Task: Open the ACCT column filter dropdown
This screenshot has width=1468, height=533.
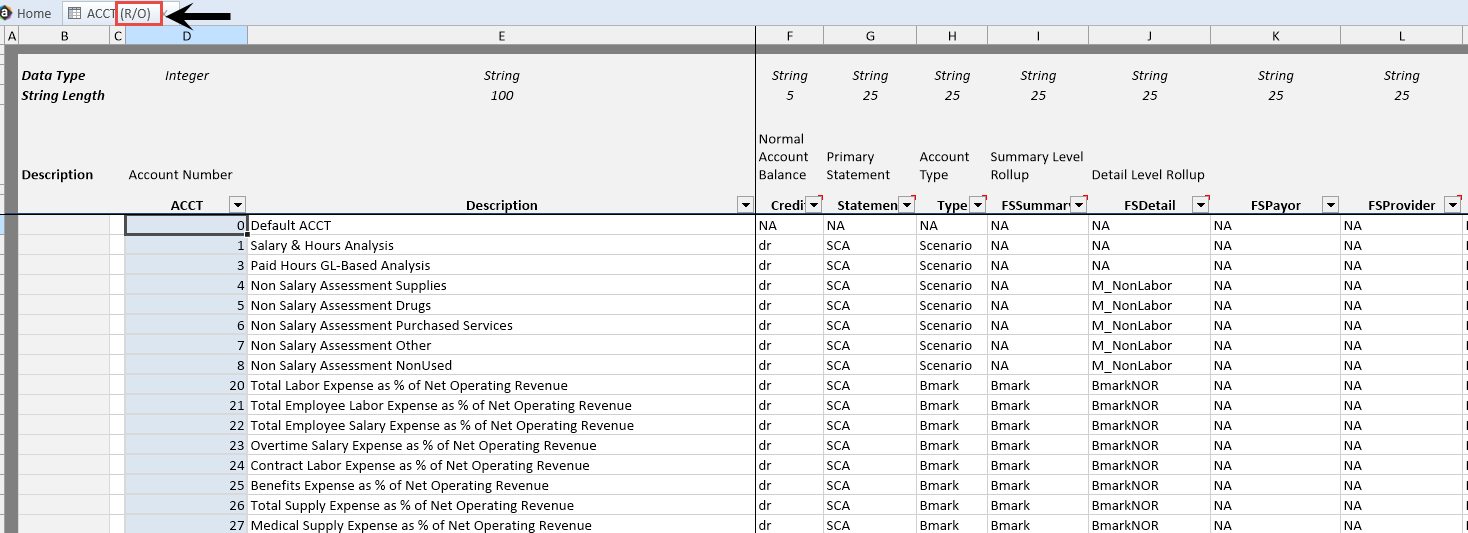Action: [x=237, y=205]
